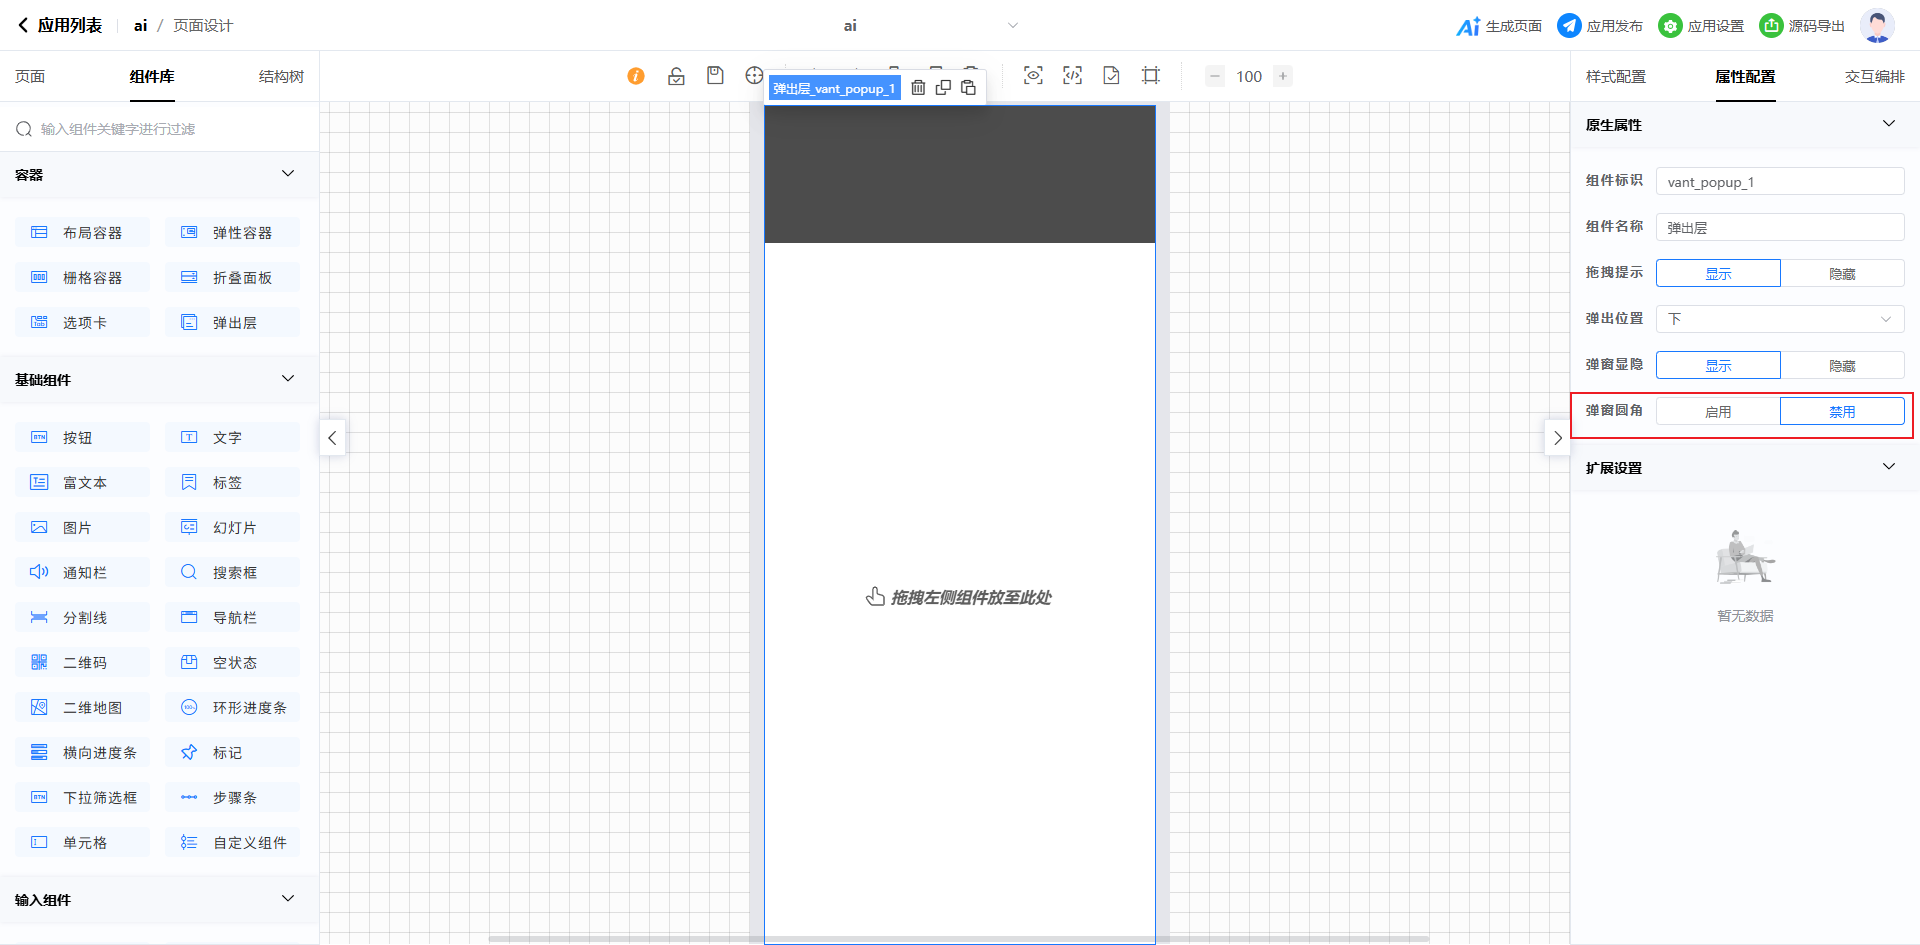Enable 弹窗圆角 with 启用 option
Screen dimensions: 1920x945
click(x=1718, y=411)
